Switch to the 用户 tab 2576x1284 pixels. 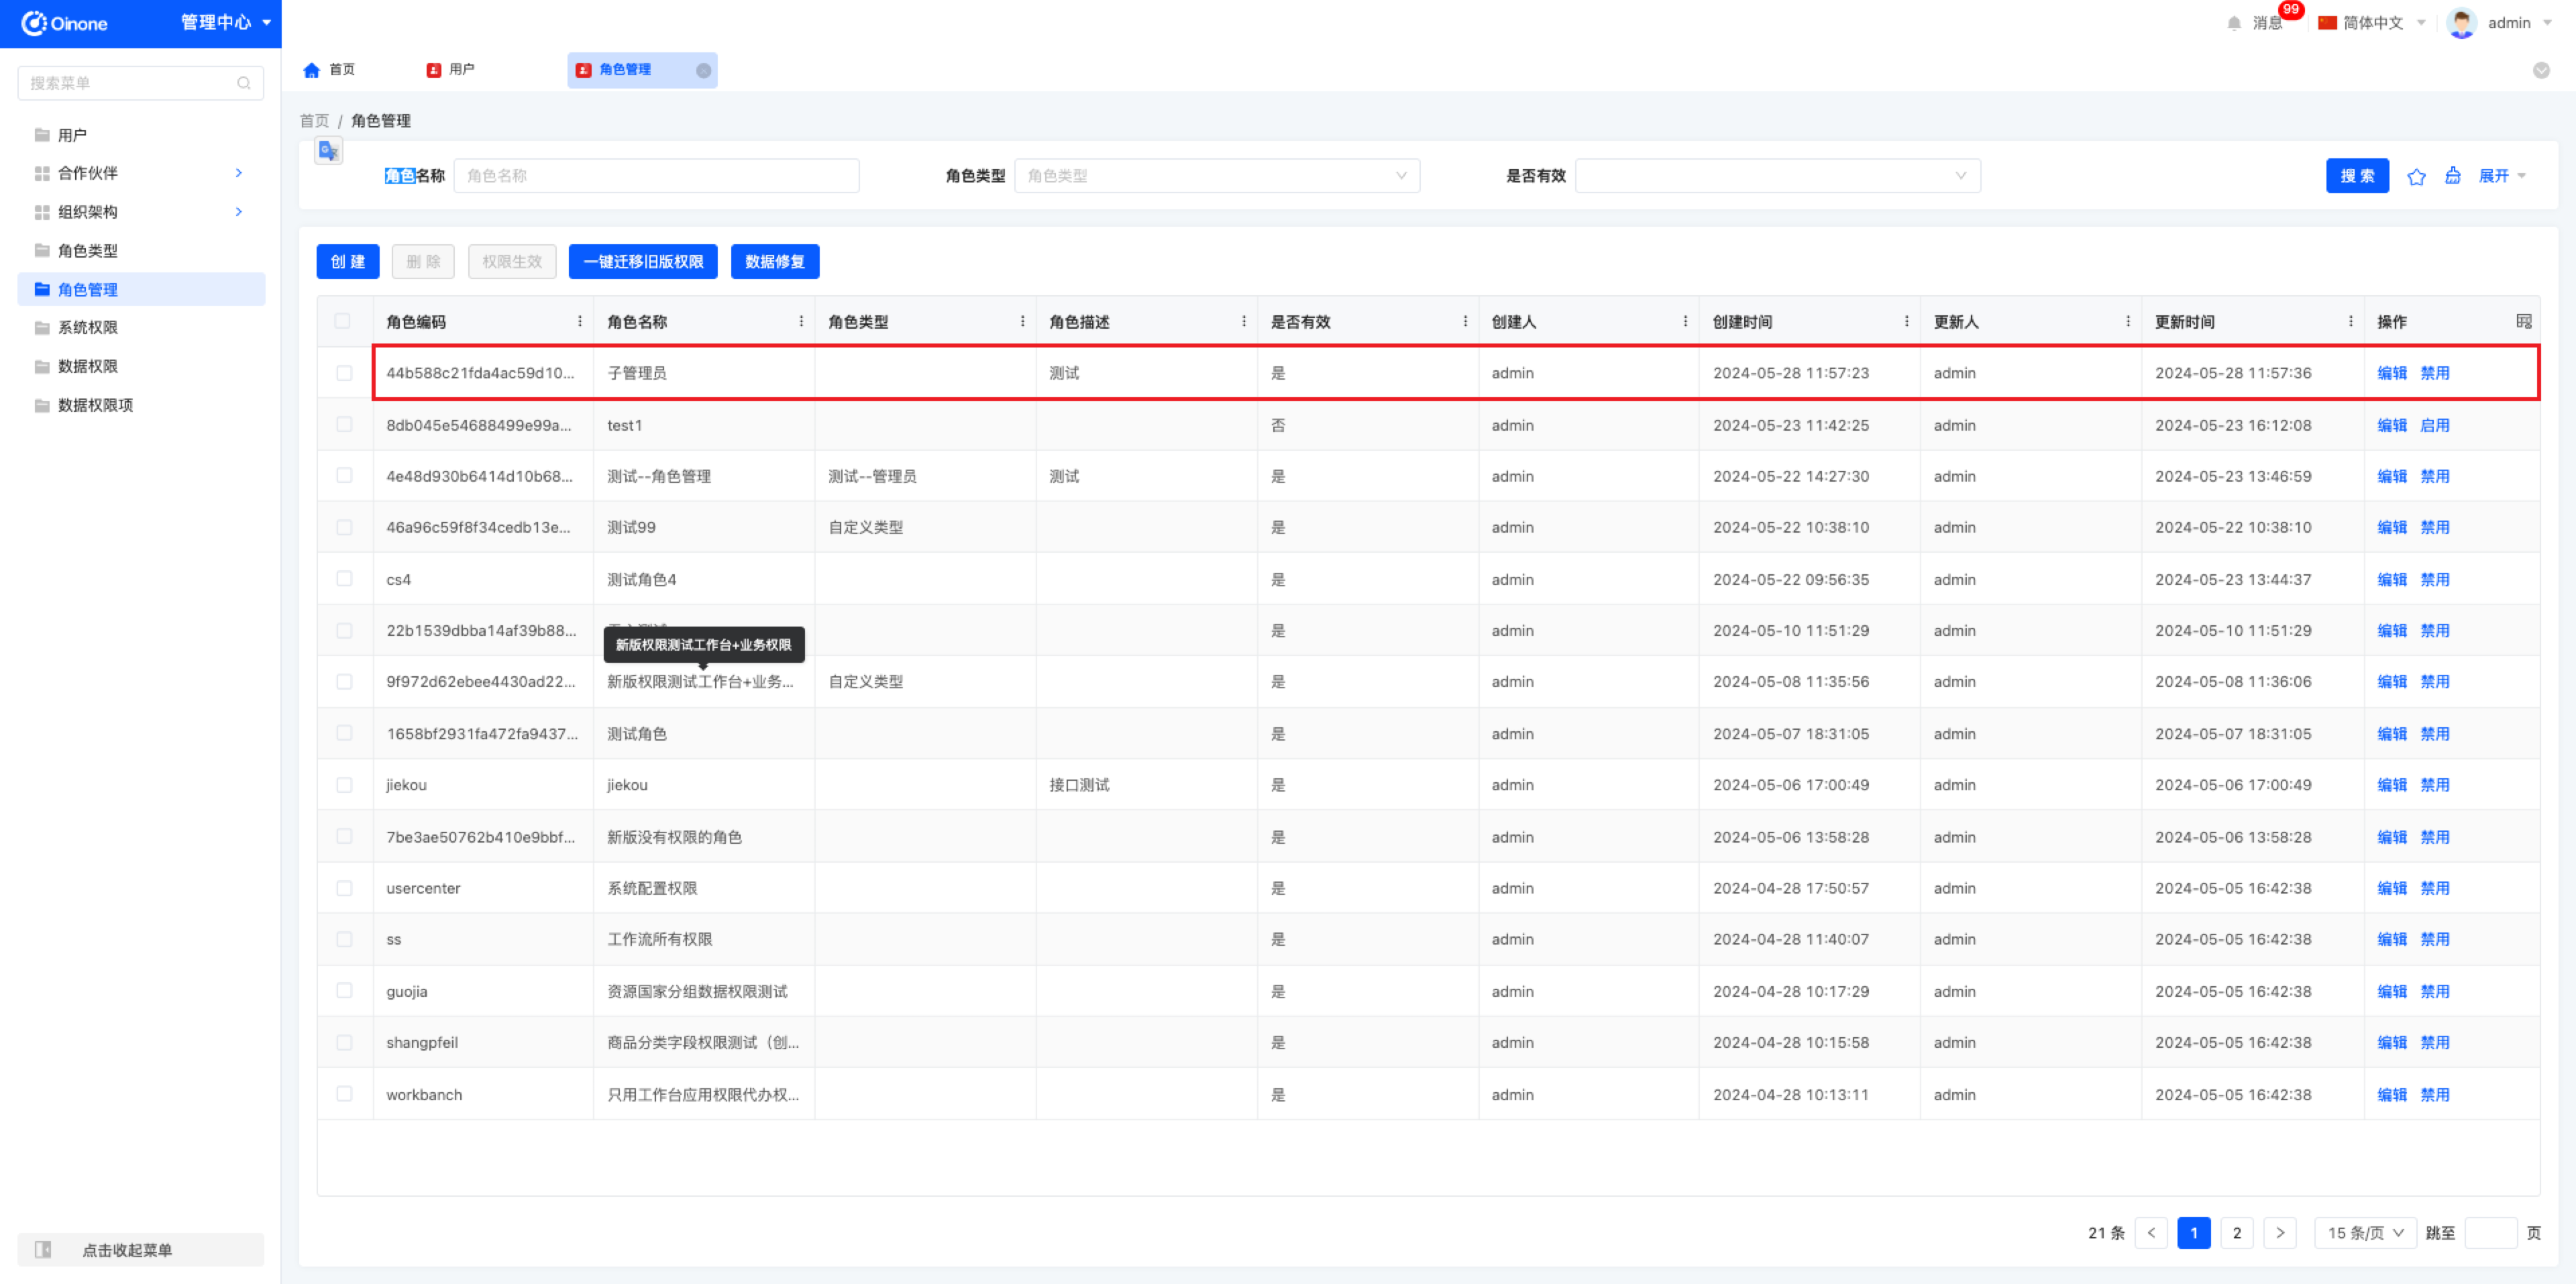point(451,70)
